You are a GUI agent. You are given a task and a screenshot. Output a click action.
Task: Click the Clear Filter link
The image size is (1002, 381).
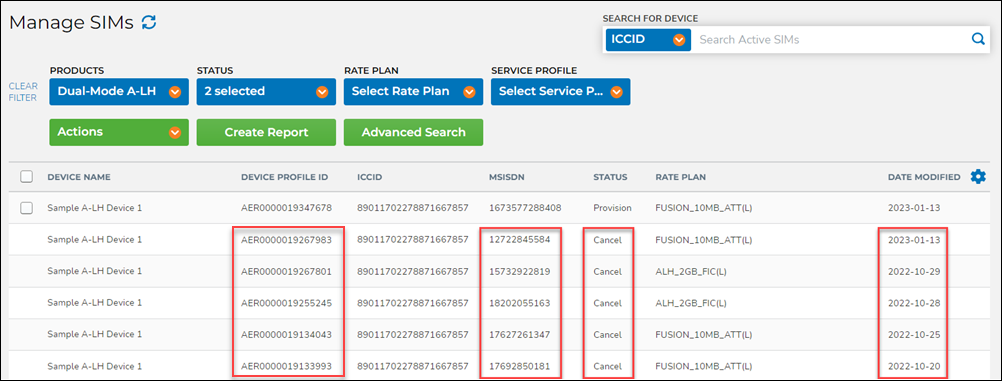click(24, 92)
